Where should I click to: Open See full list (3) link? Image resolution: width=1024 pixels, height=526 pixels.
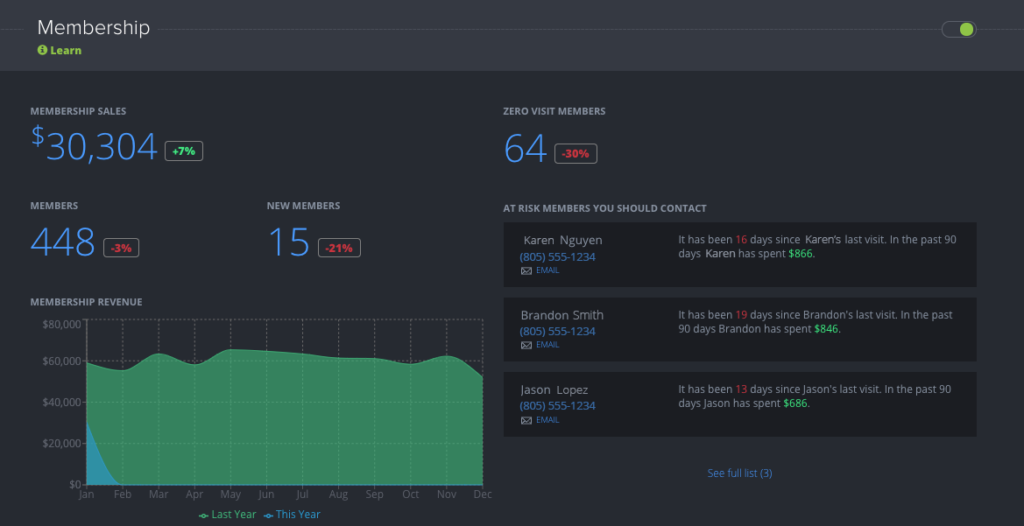click(740, 473)
